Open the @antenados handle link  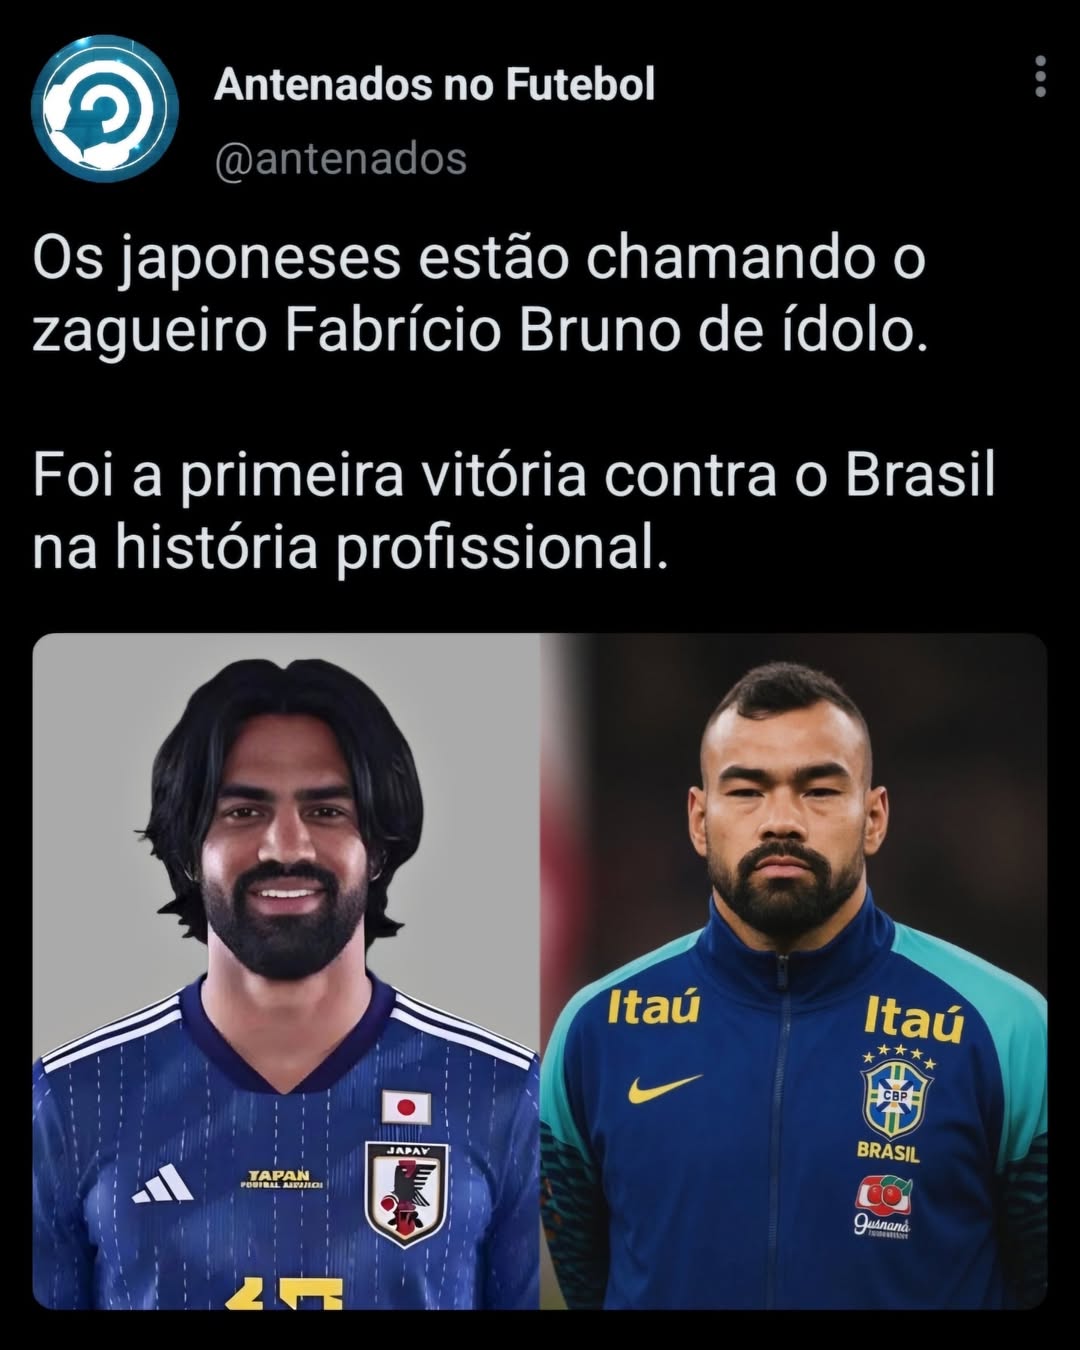[341, 158]
